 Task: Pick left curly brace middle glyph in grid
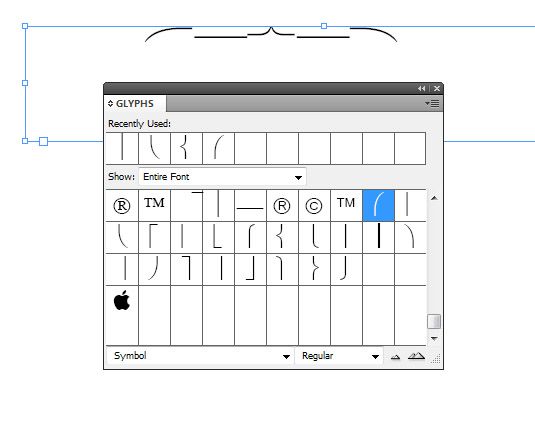pyautogui.click(x=282, y=237)
